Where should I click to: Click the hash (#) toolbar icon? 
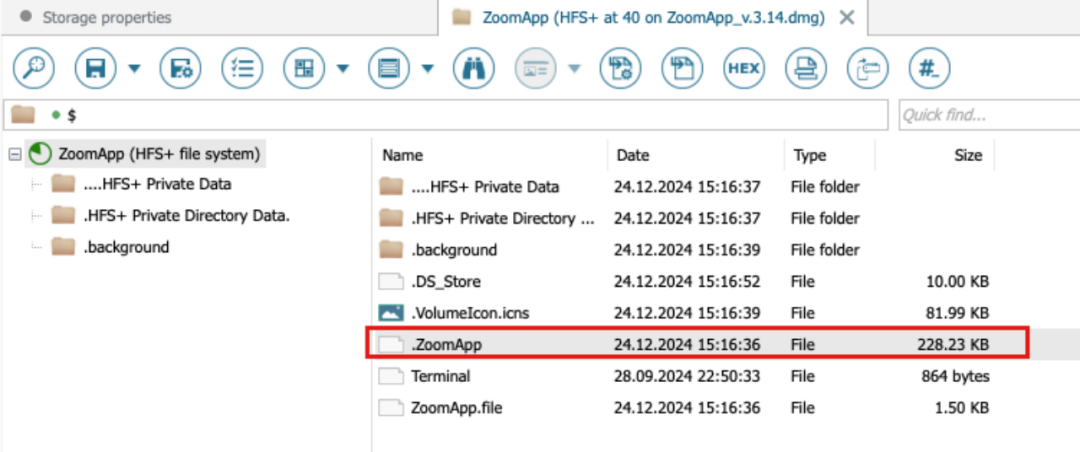tap(929, 68)
